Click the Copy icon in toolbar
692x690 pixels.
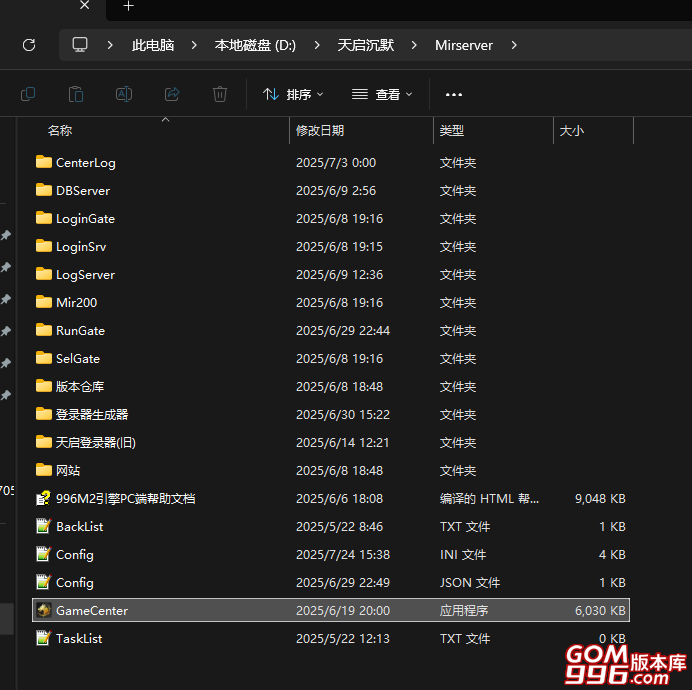coord(28,94)
